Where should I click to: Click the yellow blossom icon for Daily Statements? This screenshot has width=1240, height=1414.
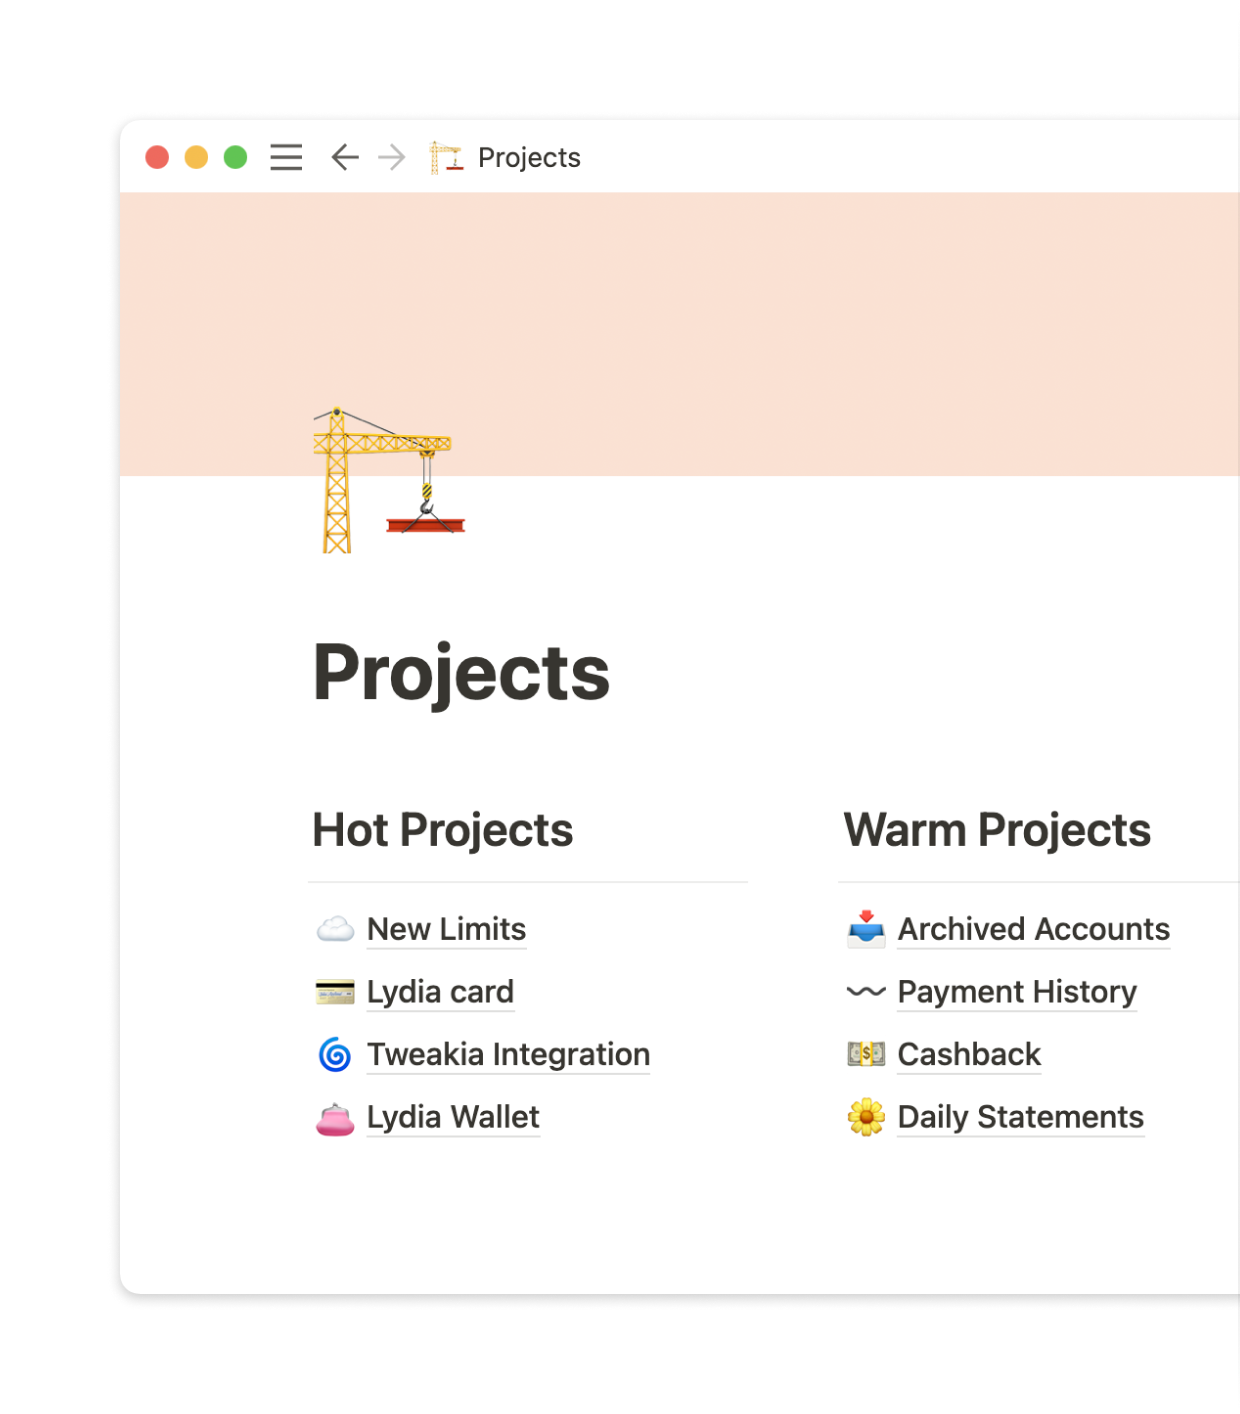[866, 1118]
